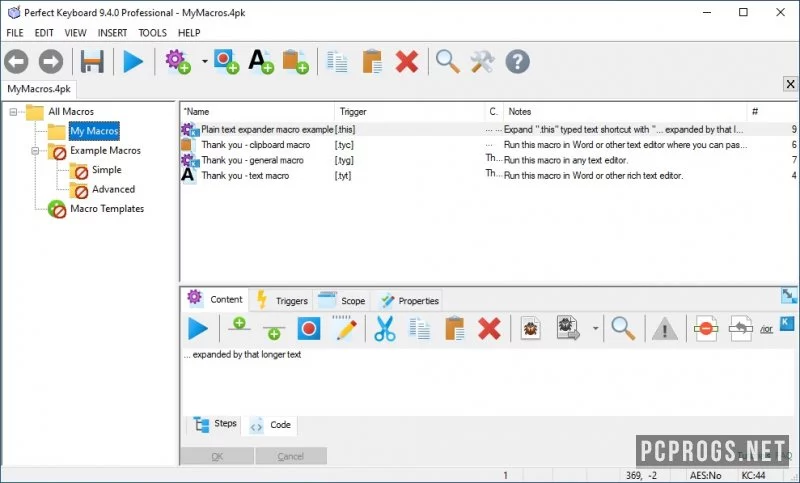The height and width of the screenshot is (483, 800).
Task: Add new general macro gear icon
Action: 178,62
